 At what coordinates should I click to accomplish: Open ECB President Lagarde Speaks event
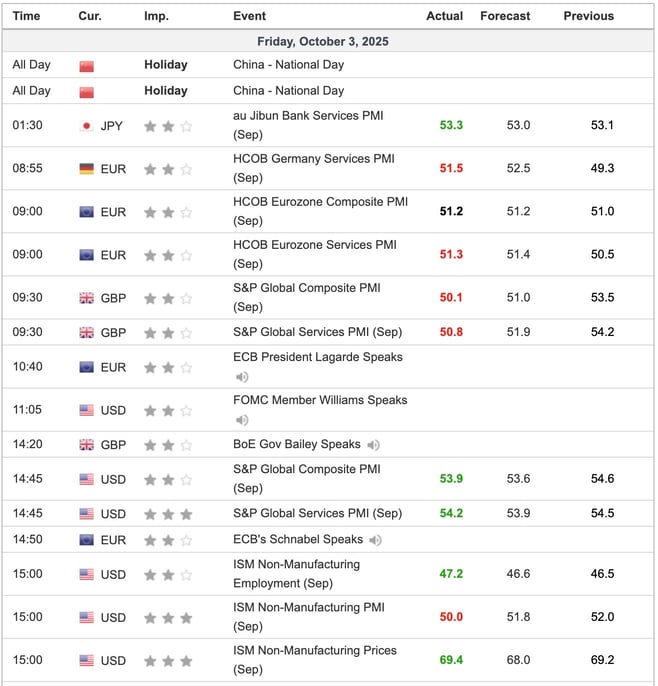tap(317, 357)
